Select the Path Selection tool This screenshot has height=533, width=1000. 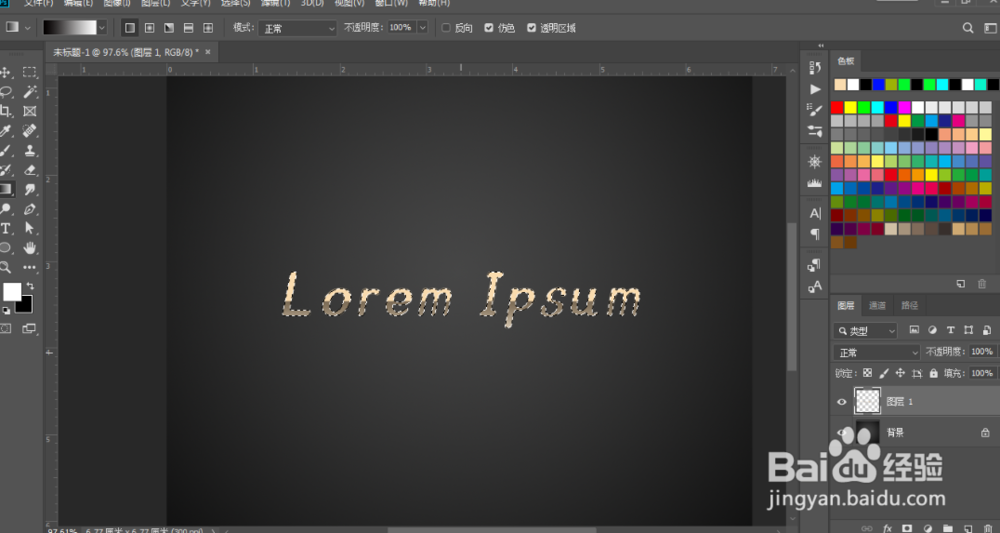29,228
